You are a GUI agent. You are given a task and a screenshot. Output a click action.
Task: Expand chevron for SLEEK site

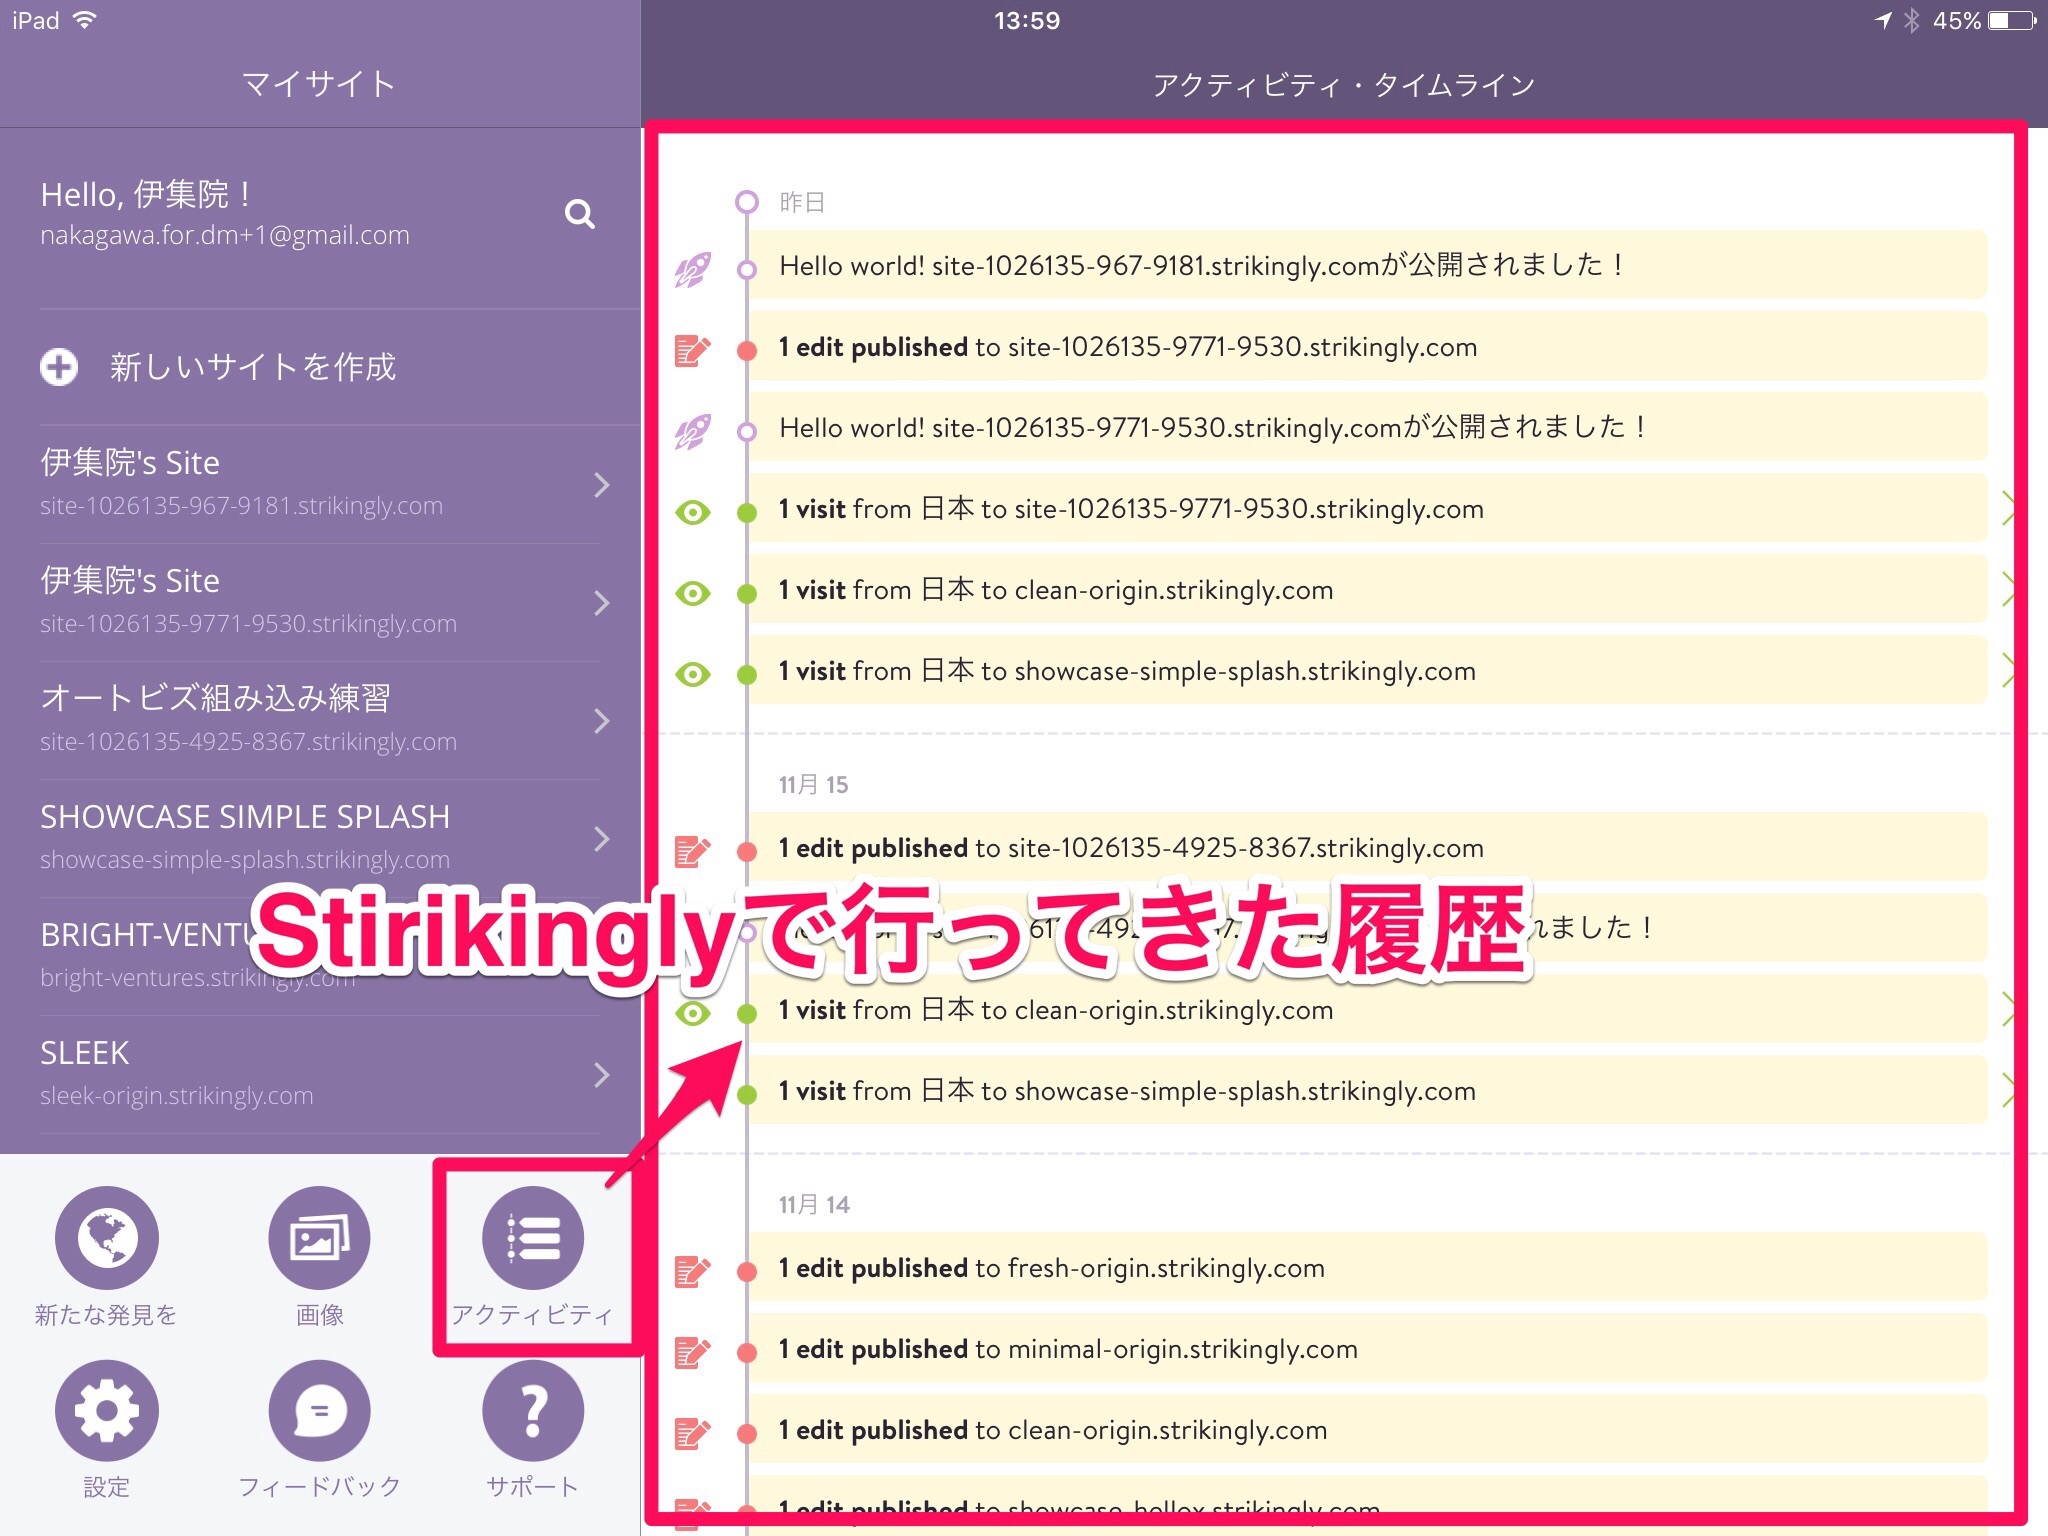(x=601, y=1074)
